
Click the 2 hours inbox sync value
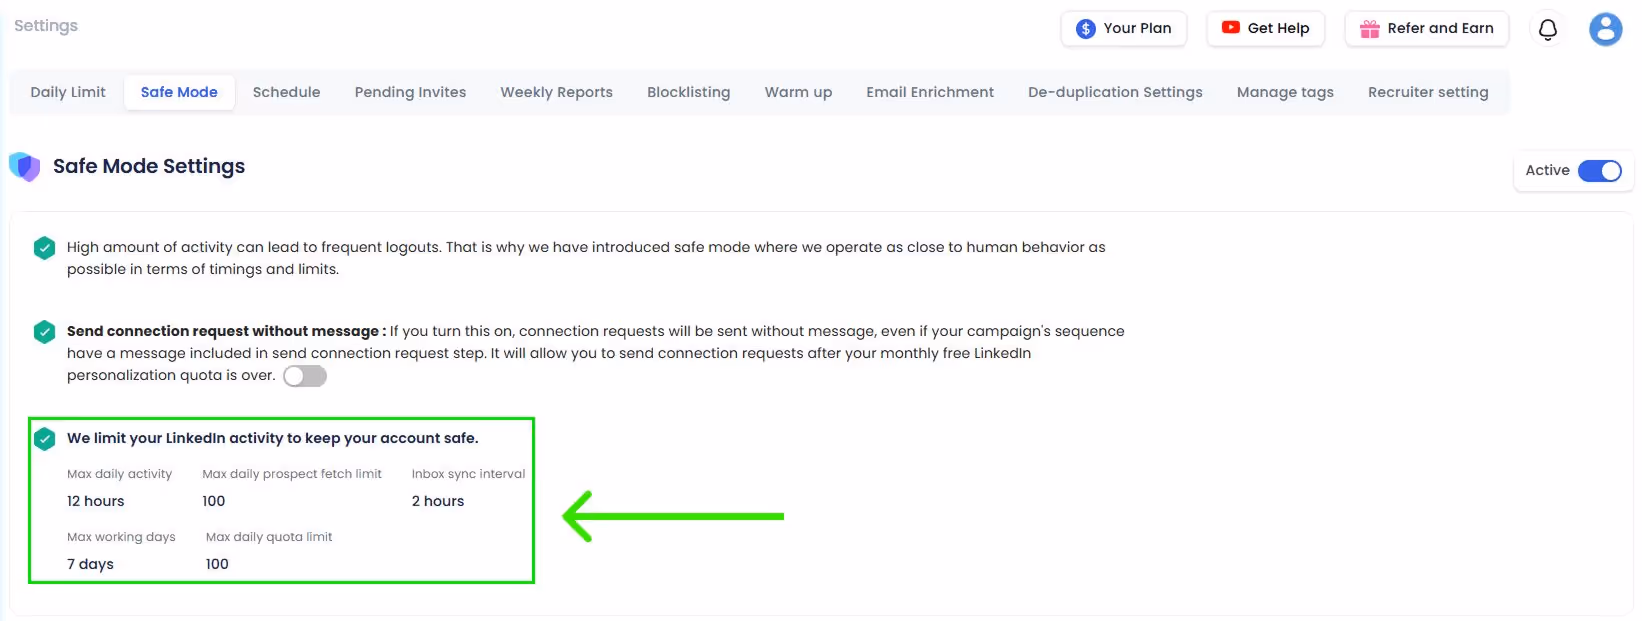pyautogui.click(x=438, y=501)
